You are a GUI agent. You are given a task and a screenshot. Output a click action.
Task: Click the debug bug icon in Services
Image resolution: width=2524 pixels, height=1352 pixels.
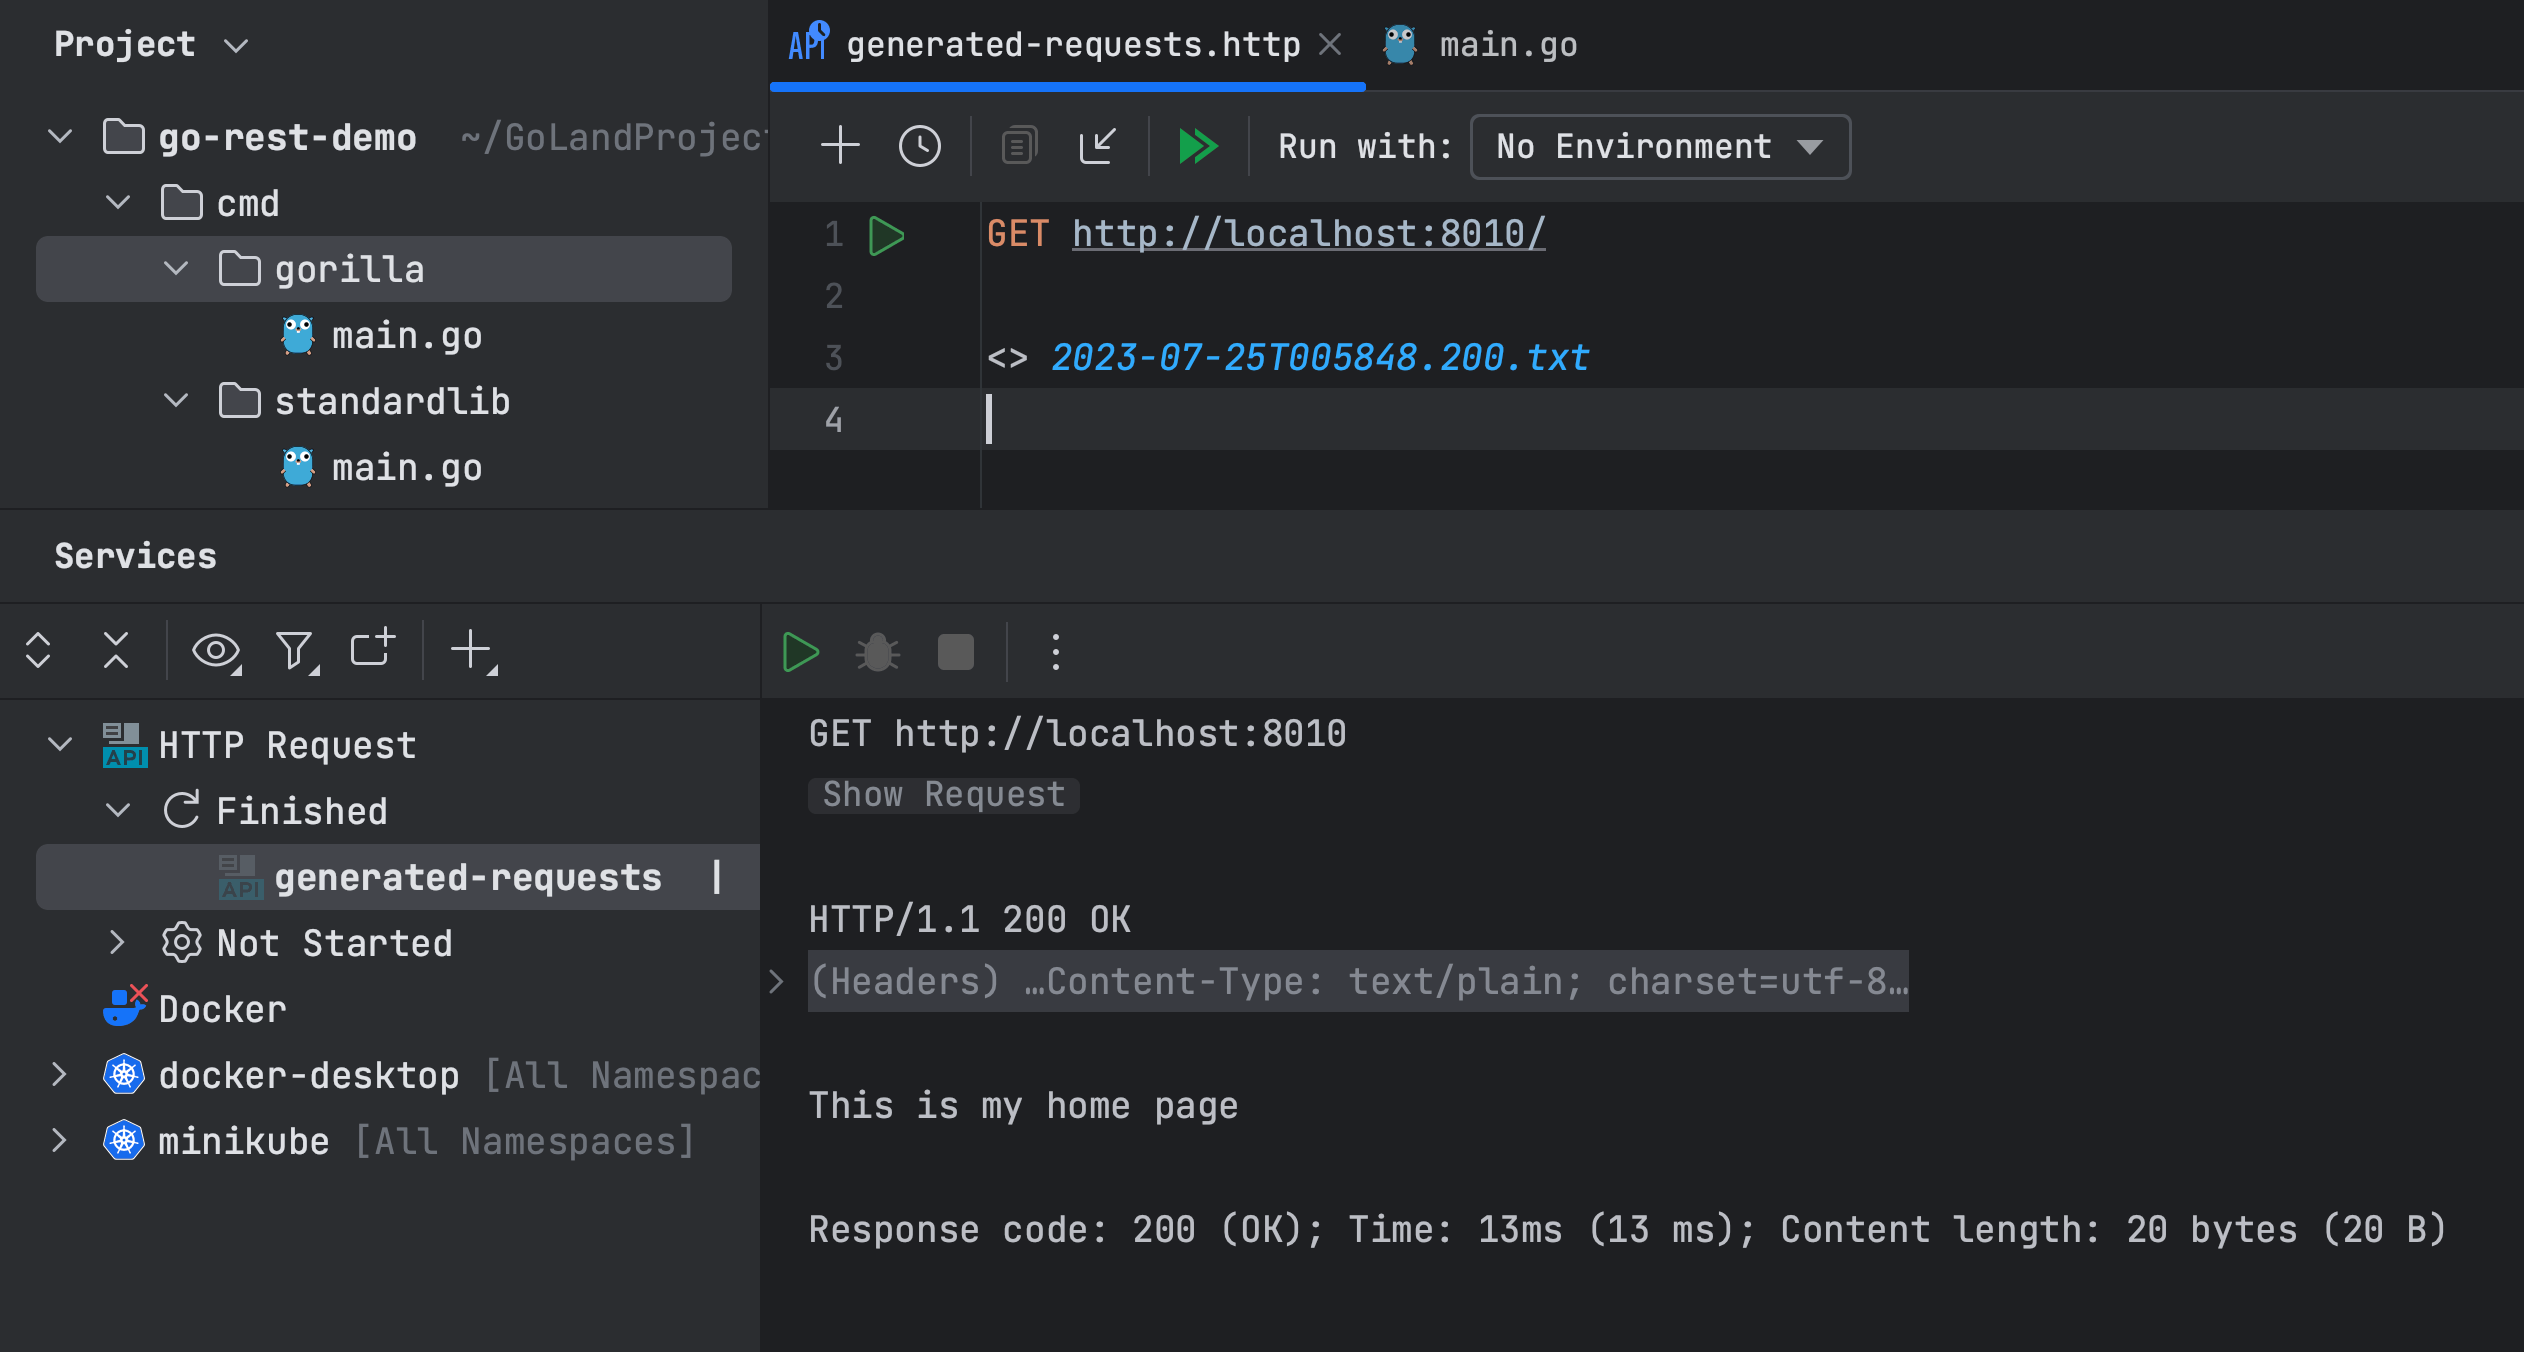pos(877,653)
